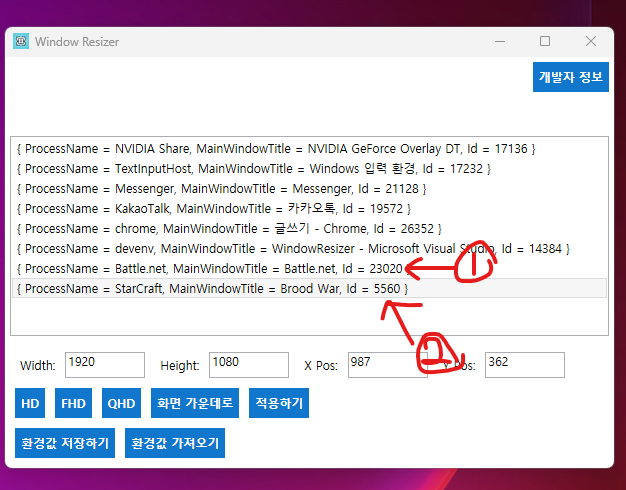Image resolution: width=626 pixels, height=490 pixels.
Task: Open the 개발자 정보 developer info button
Action: pos(571,77)
